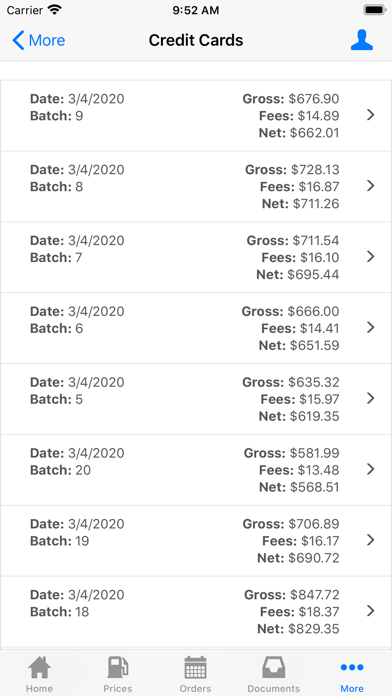
Task: Open Batch 5 row with fees $15.97
Action: (x=196, y=399)
